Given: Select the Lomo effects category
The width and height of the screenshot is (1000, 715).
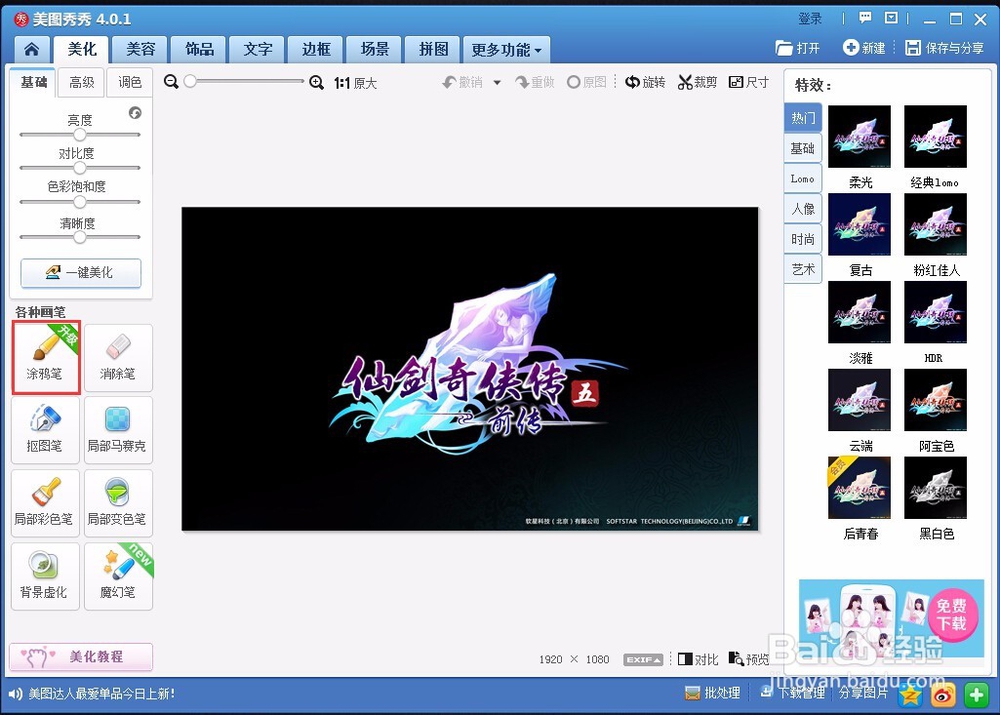Looking at the screenshot, I should point(803,179).
